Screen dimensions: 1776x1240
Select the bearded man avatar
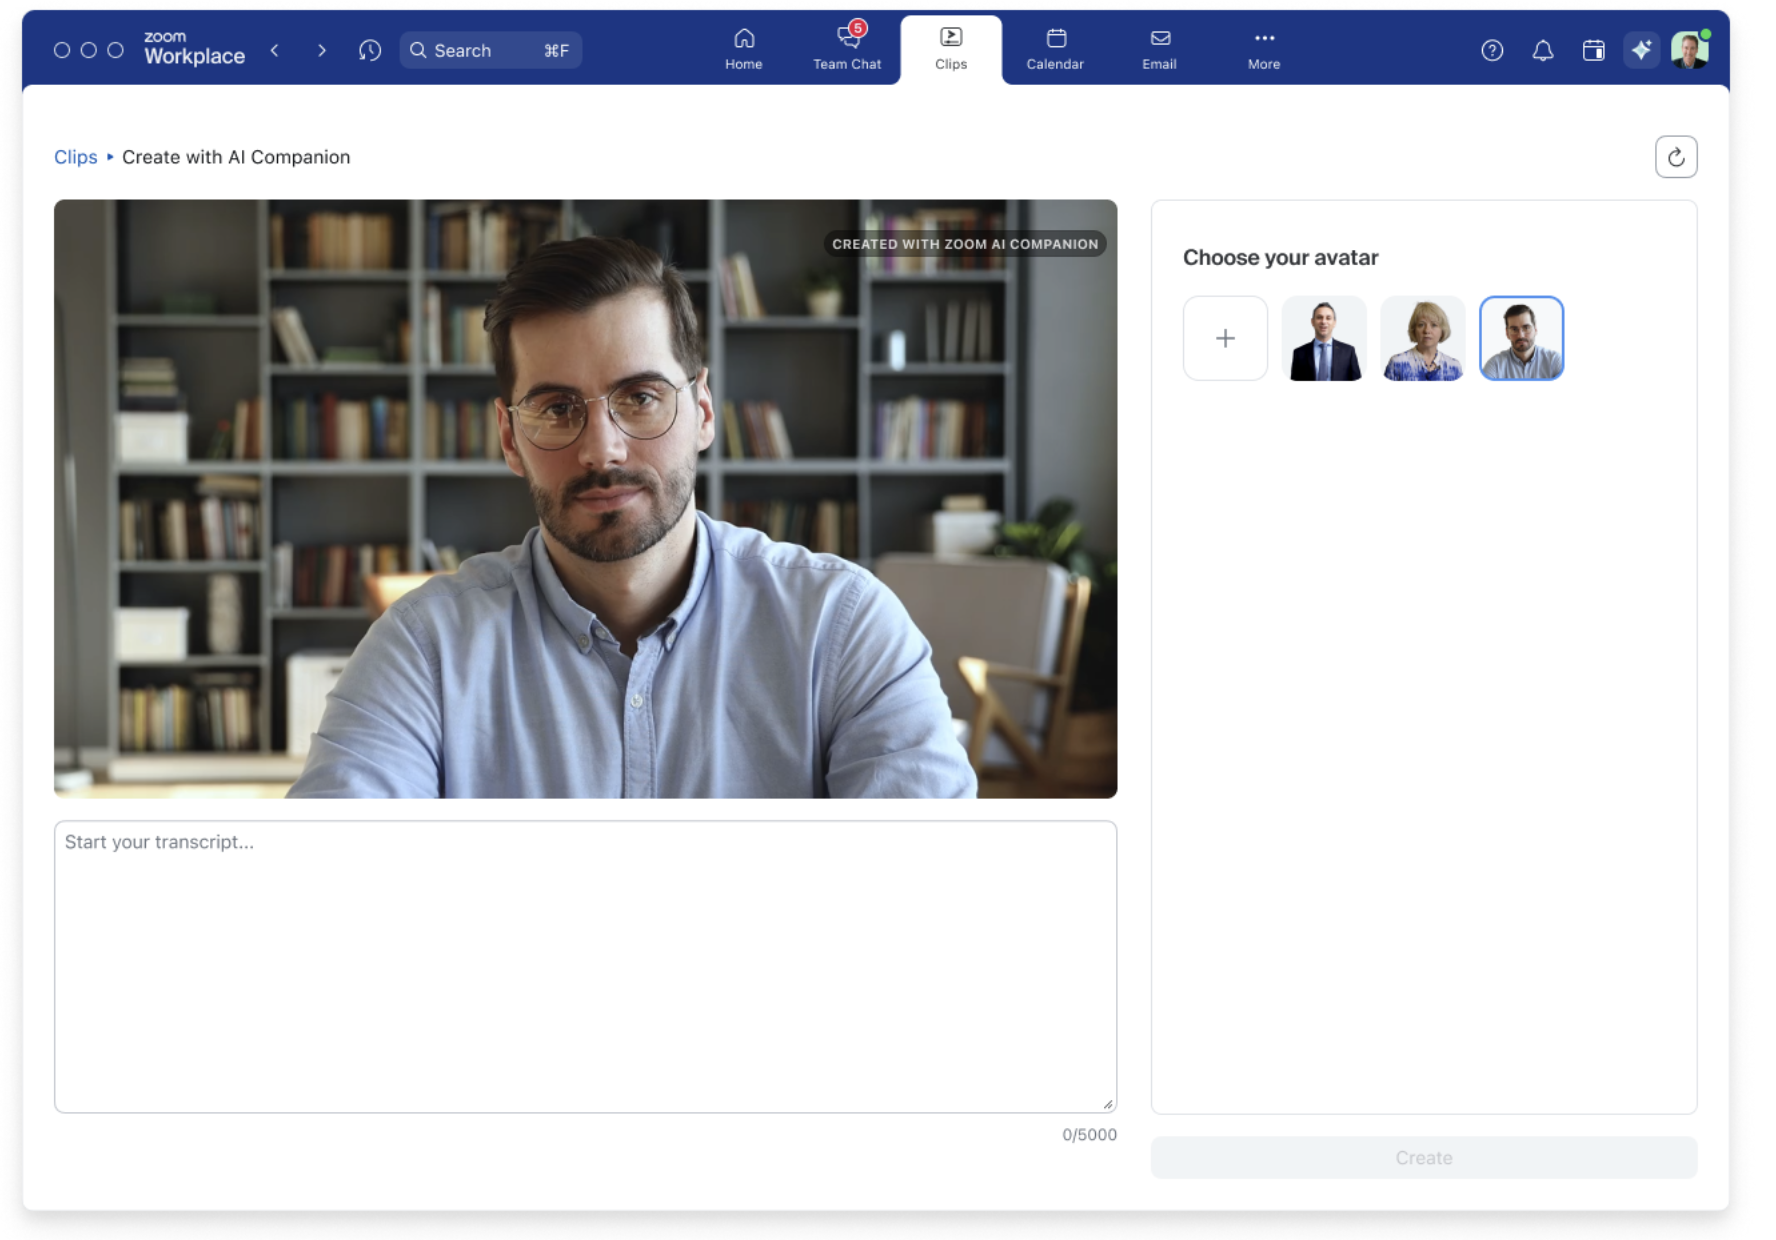(x=1521, y=338)
